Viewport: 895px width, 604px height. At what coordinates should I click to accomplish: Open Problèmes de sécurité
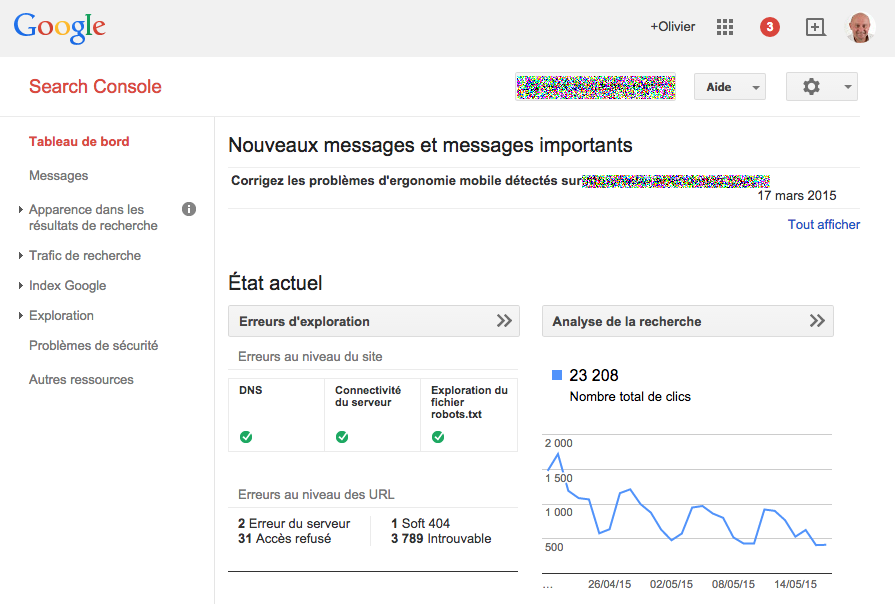pos(94,345)
